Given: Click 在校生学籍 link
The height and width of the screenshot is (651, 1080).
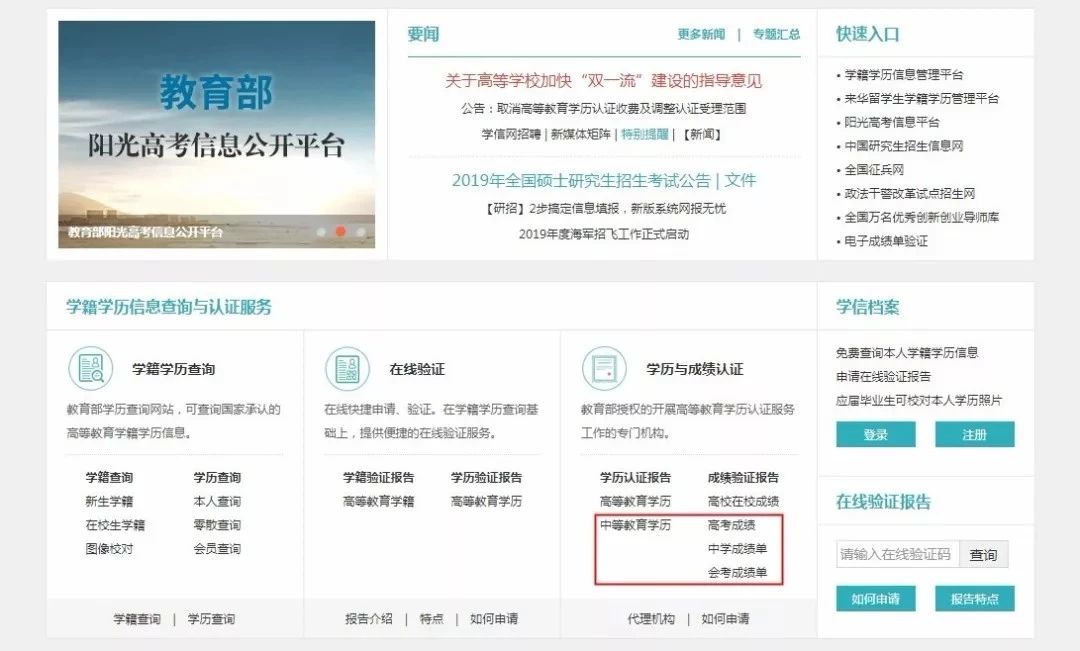Looking at the screenshot, I should (115, 525).
